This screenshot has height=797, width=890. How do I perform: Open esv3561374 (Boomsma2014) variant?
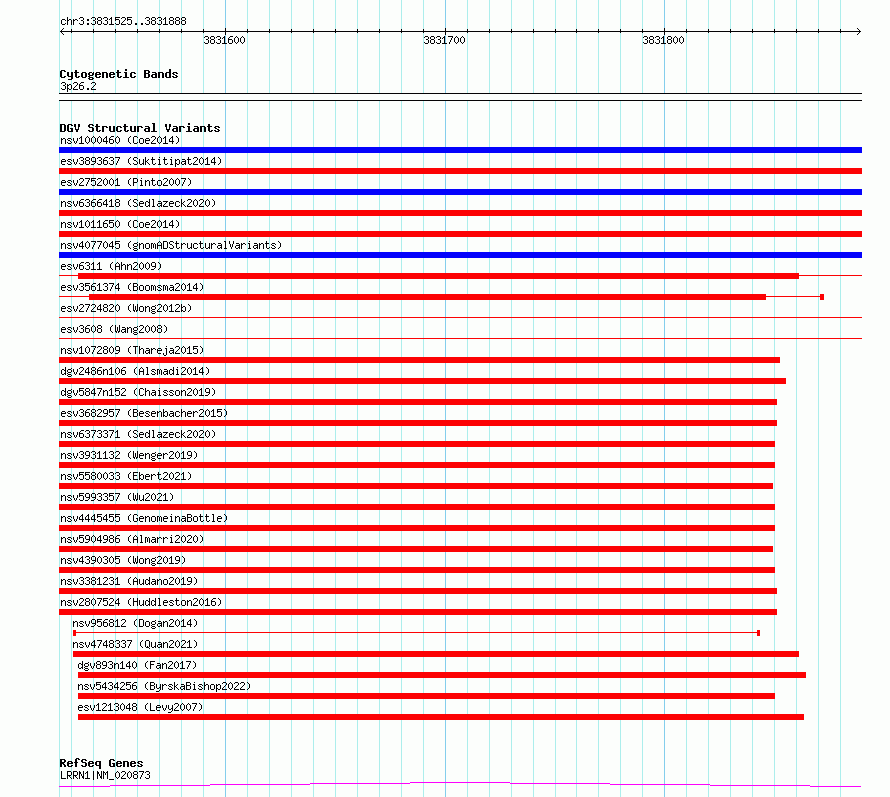click(132, 287)
